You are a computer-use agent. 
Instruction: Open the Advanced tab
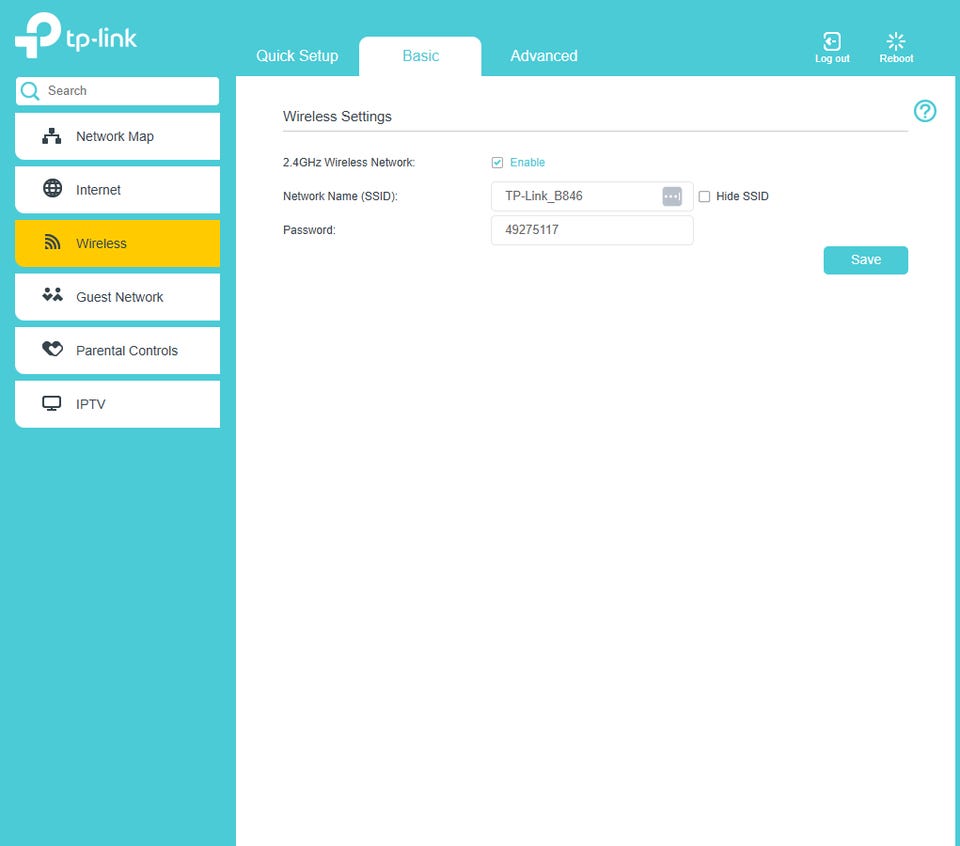point(544,56)
